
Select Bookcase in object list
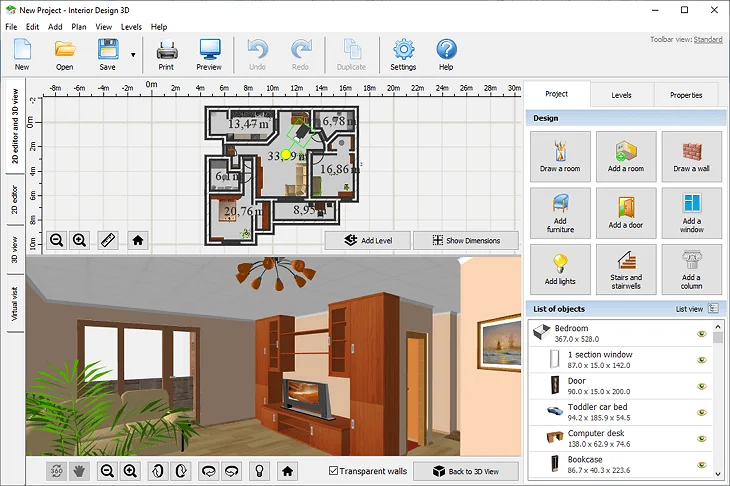click(x=621, y=464)
